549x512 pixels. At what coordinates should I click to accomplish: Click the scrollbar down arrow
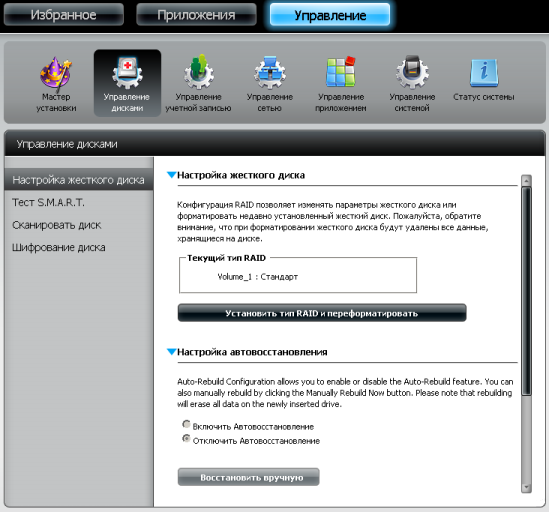click(526, 487)
